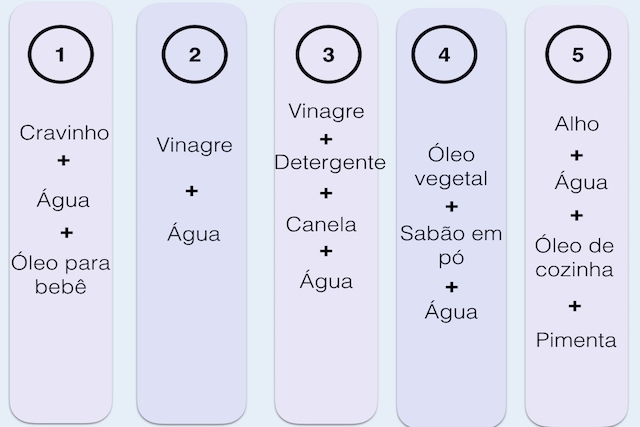640x427 pixels.
Task: Select the Óleo vegetal text
Action: tap(451, 167)
